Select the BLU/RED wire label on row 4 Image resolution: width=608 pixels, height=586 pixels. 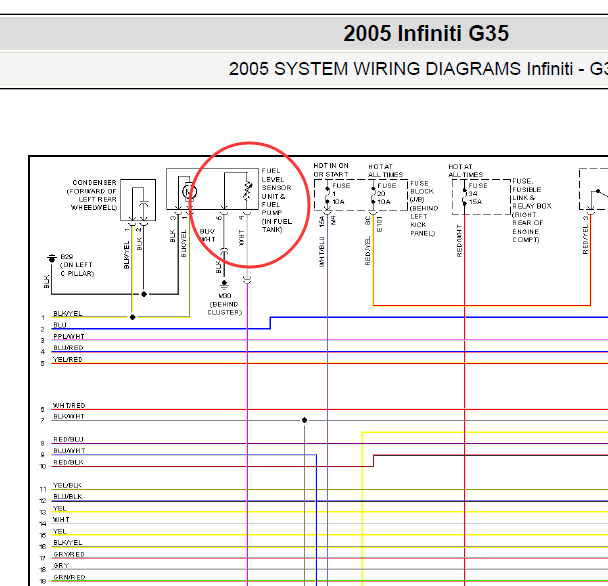68,347
